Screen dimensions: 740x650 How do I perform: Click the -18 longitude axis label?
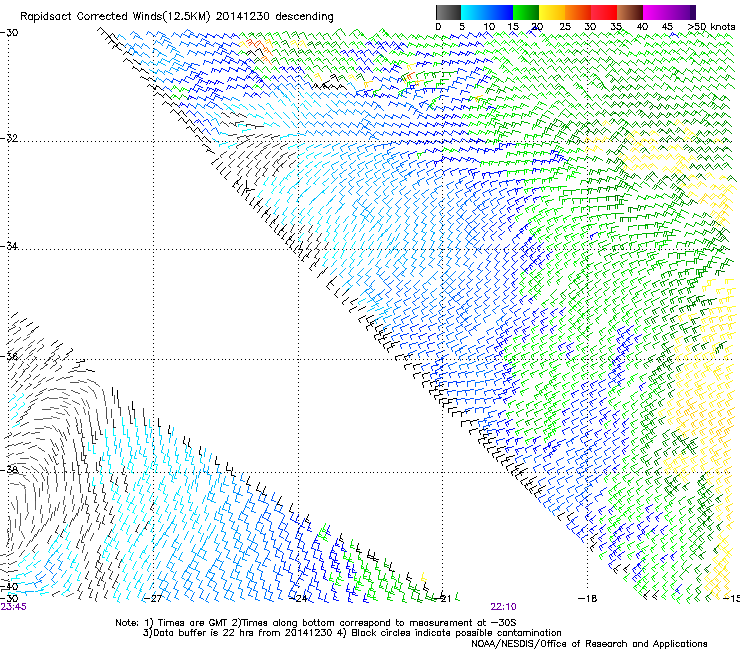click(588, 599)
